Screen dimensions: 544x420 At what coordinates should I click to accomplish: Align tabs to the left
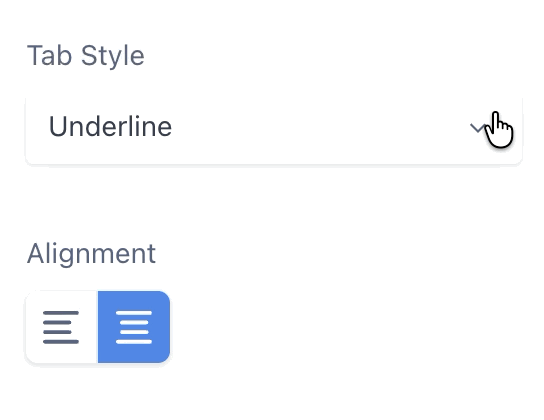click(x=62, y=327)
